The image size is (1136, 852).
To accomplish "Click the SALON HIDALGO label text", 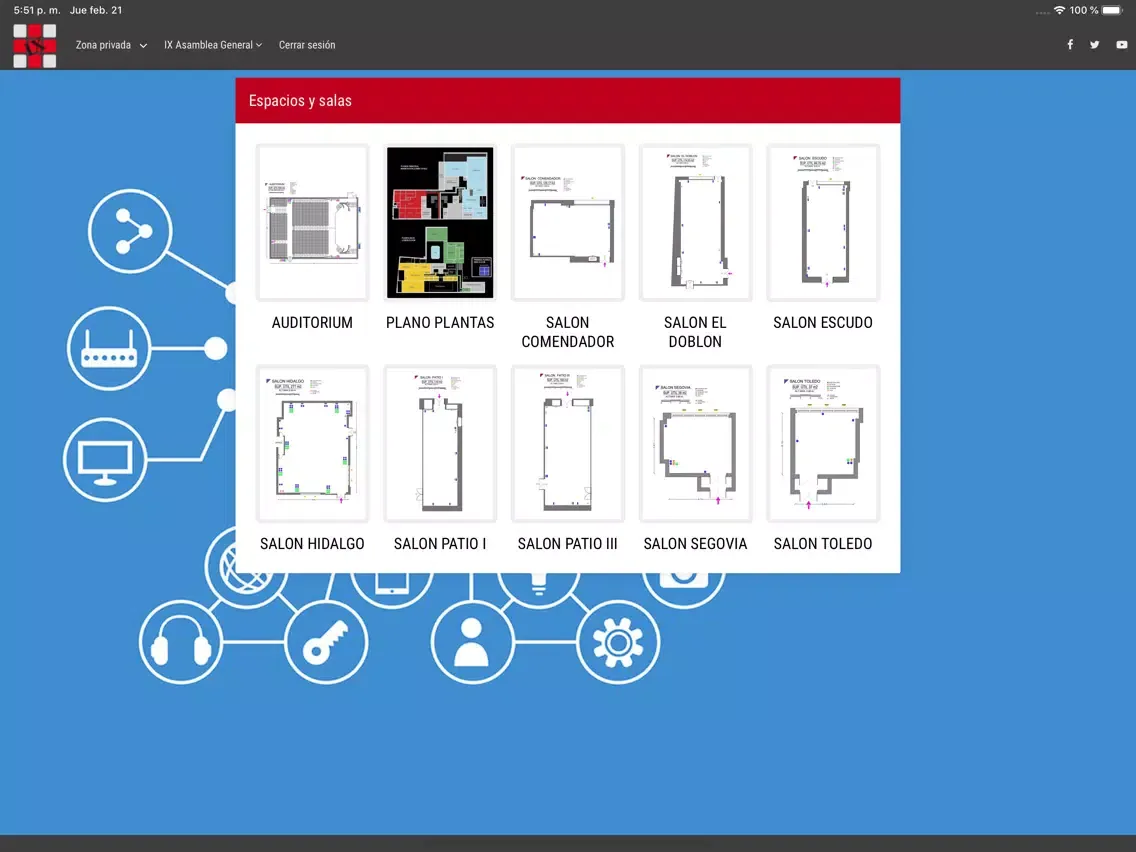I will coord(312,544).
